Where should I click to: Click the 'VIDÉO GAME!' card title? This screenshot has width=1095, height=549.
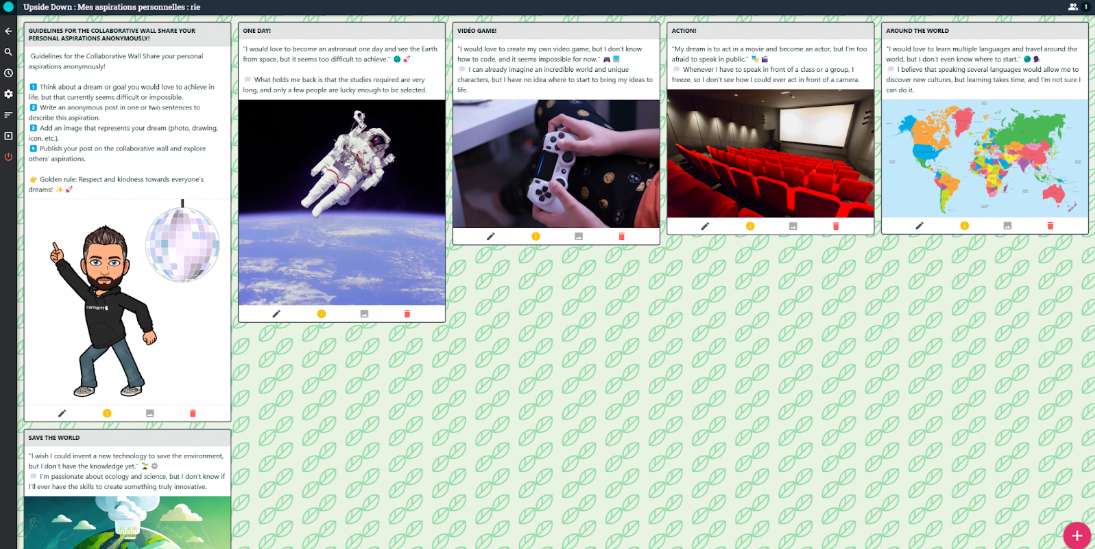pyautogui.click(x=477, y=31)
